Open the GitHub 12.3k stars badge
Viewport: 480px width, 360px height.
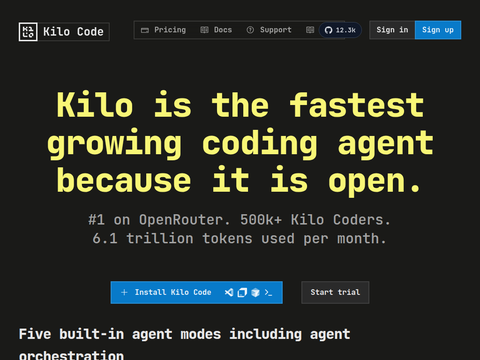pos(340,30)
